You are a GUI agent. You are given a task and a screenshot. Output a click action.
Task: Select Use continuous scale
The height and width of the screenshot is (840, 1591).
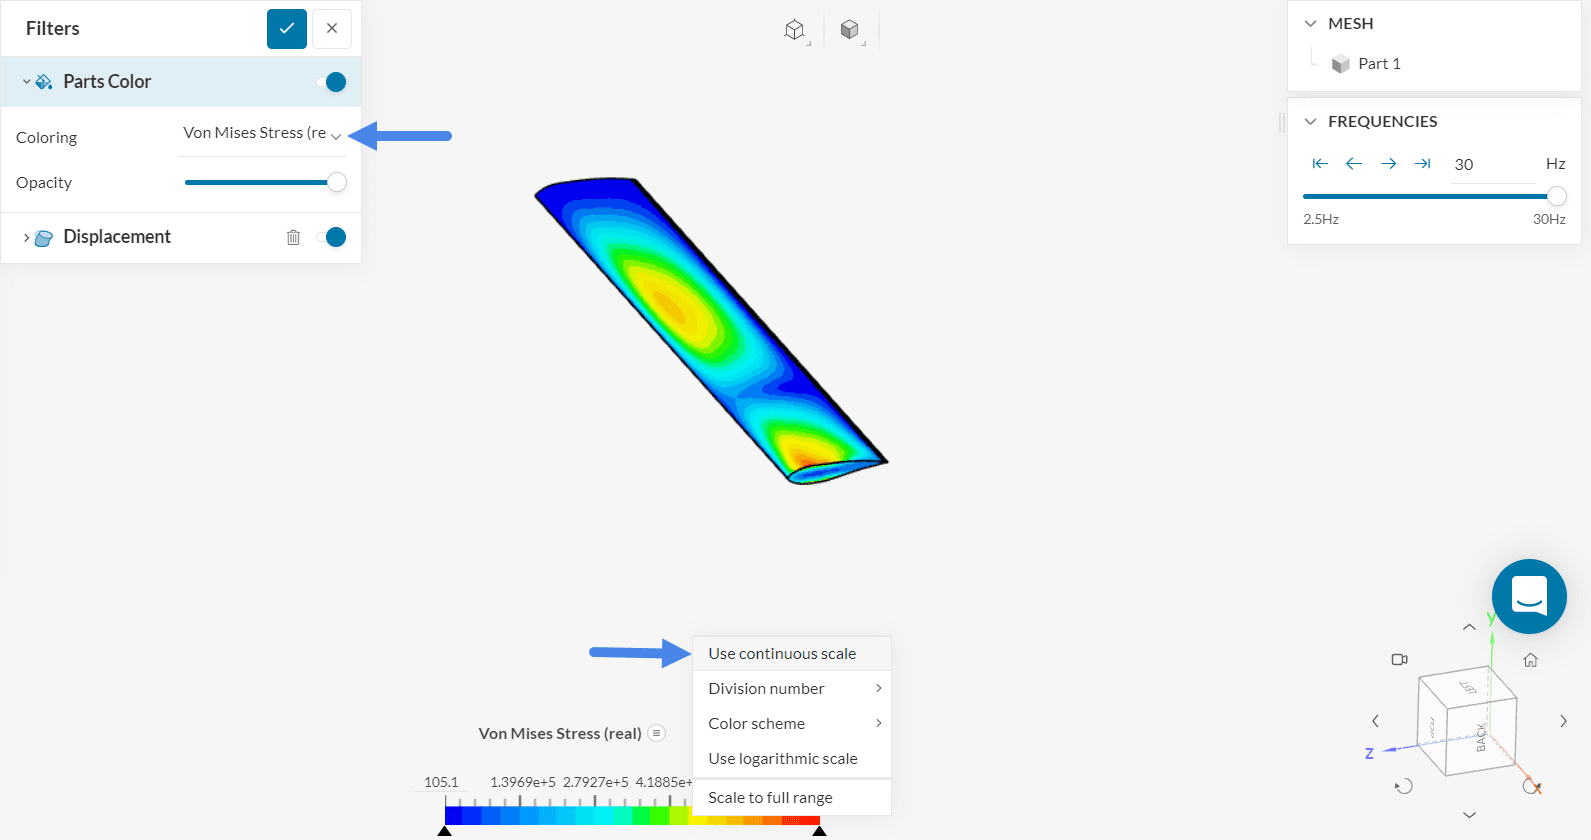pos(782,654)
